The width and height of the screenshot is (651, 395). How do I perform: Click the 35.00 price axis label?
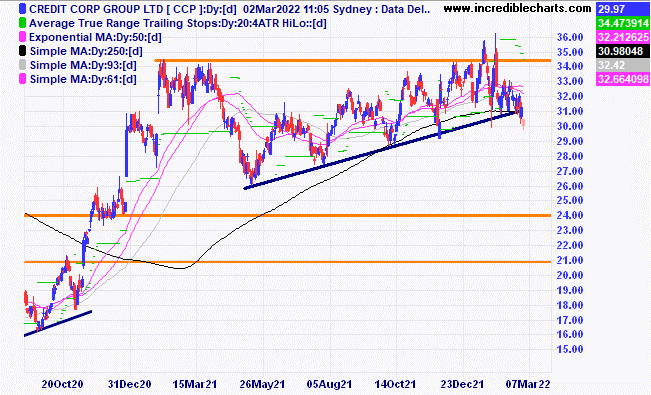570,52
